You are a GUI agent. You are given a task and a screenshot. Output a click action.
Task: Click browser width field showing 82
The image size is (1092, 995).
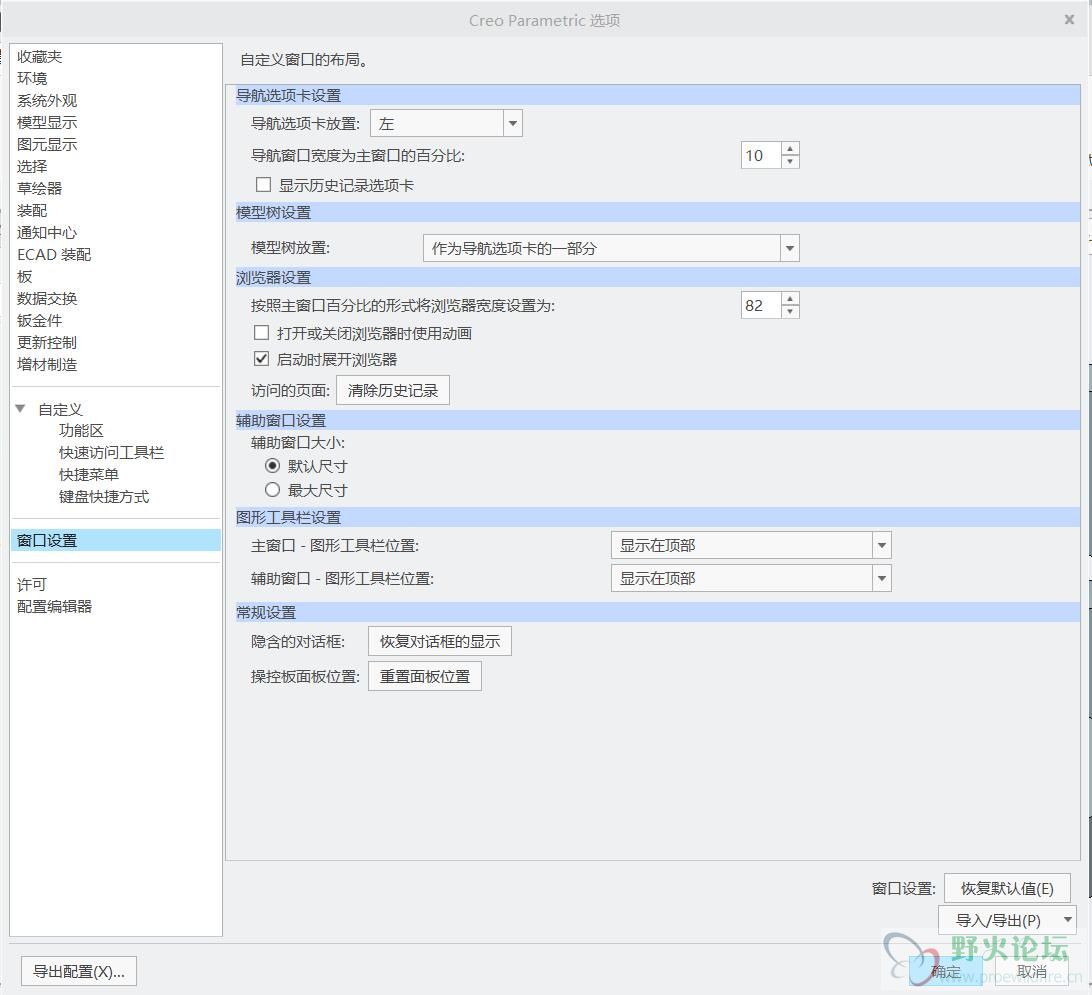[761, 305]
